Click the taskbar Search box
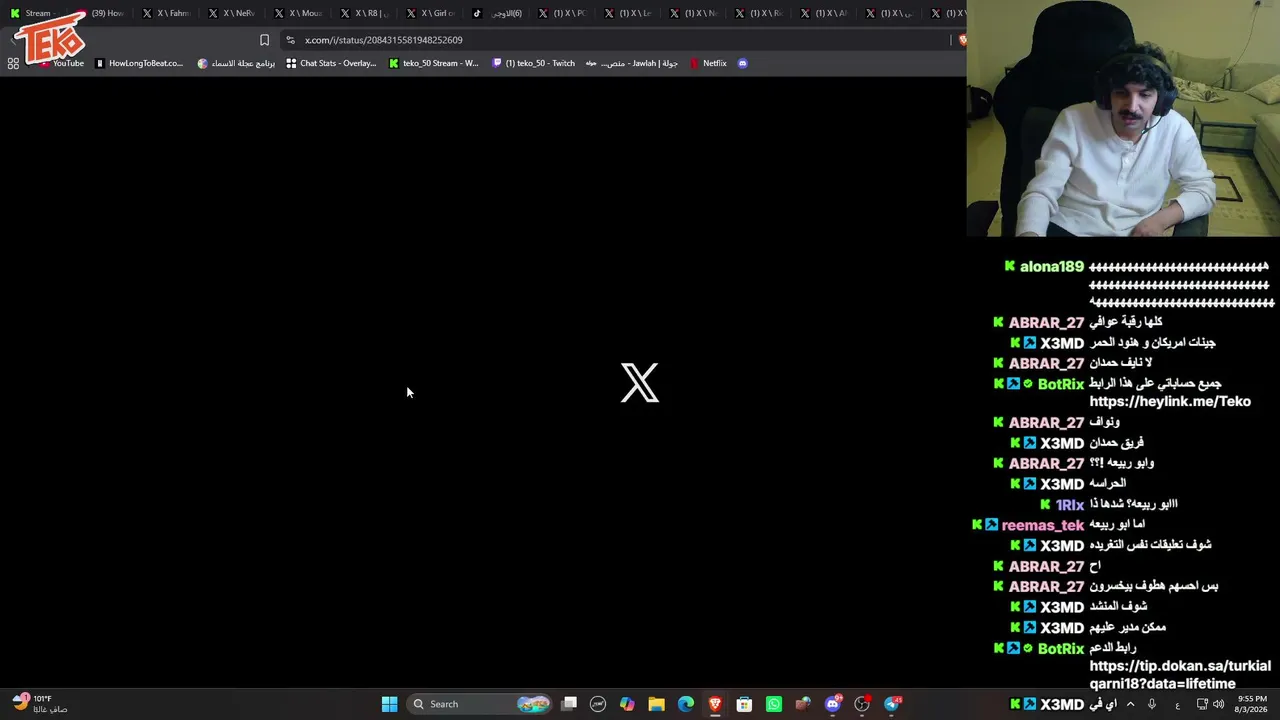1280x720 pixels. [480, 704]
